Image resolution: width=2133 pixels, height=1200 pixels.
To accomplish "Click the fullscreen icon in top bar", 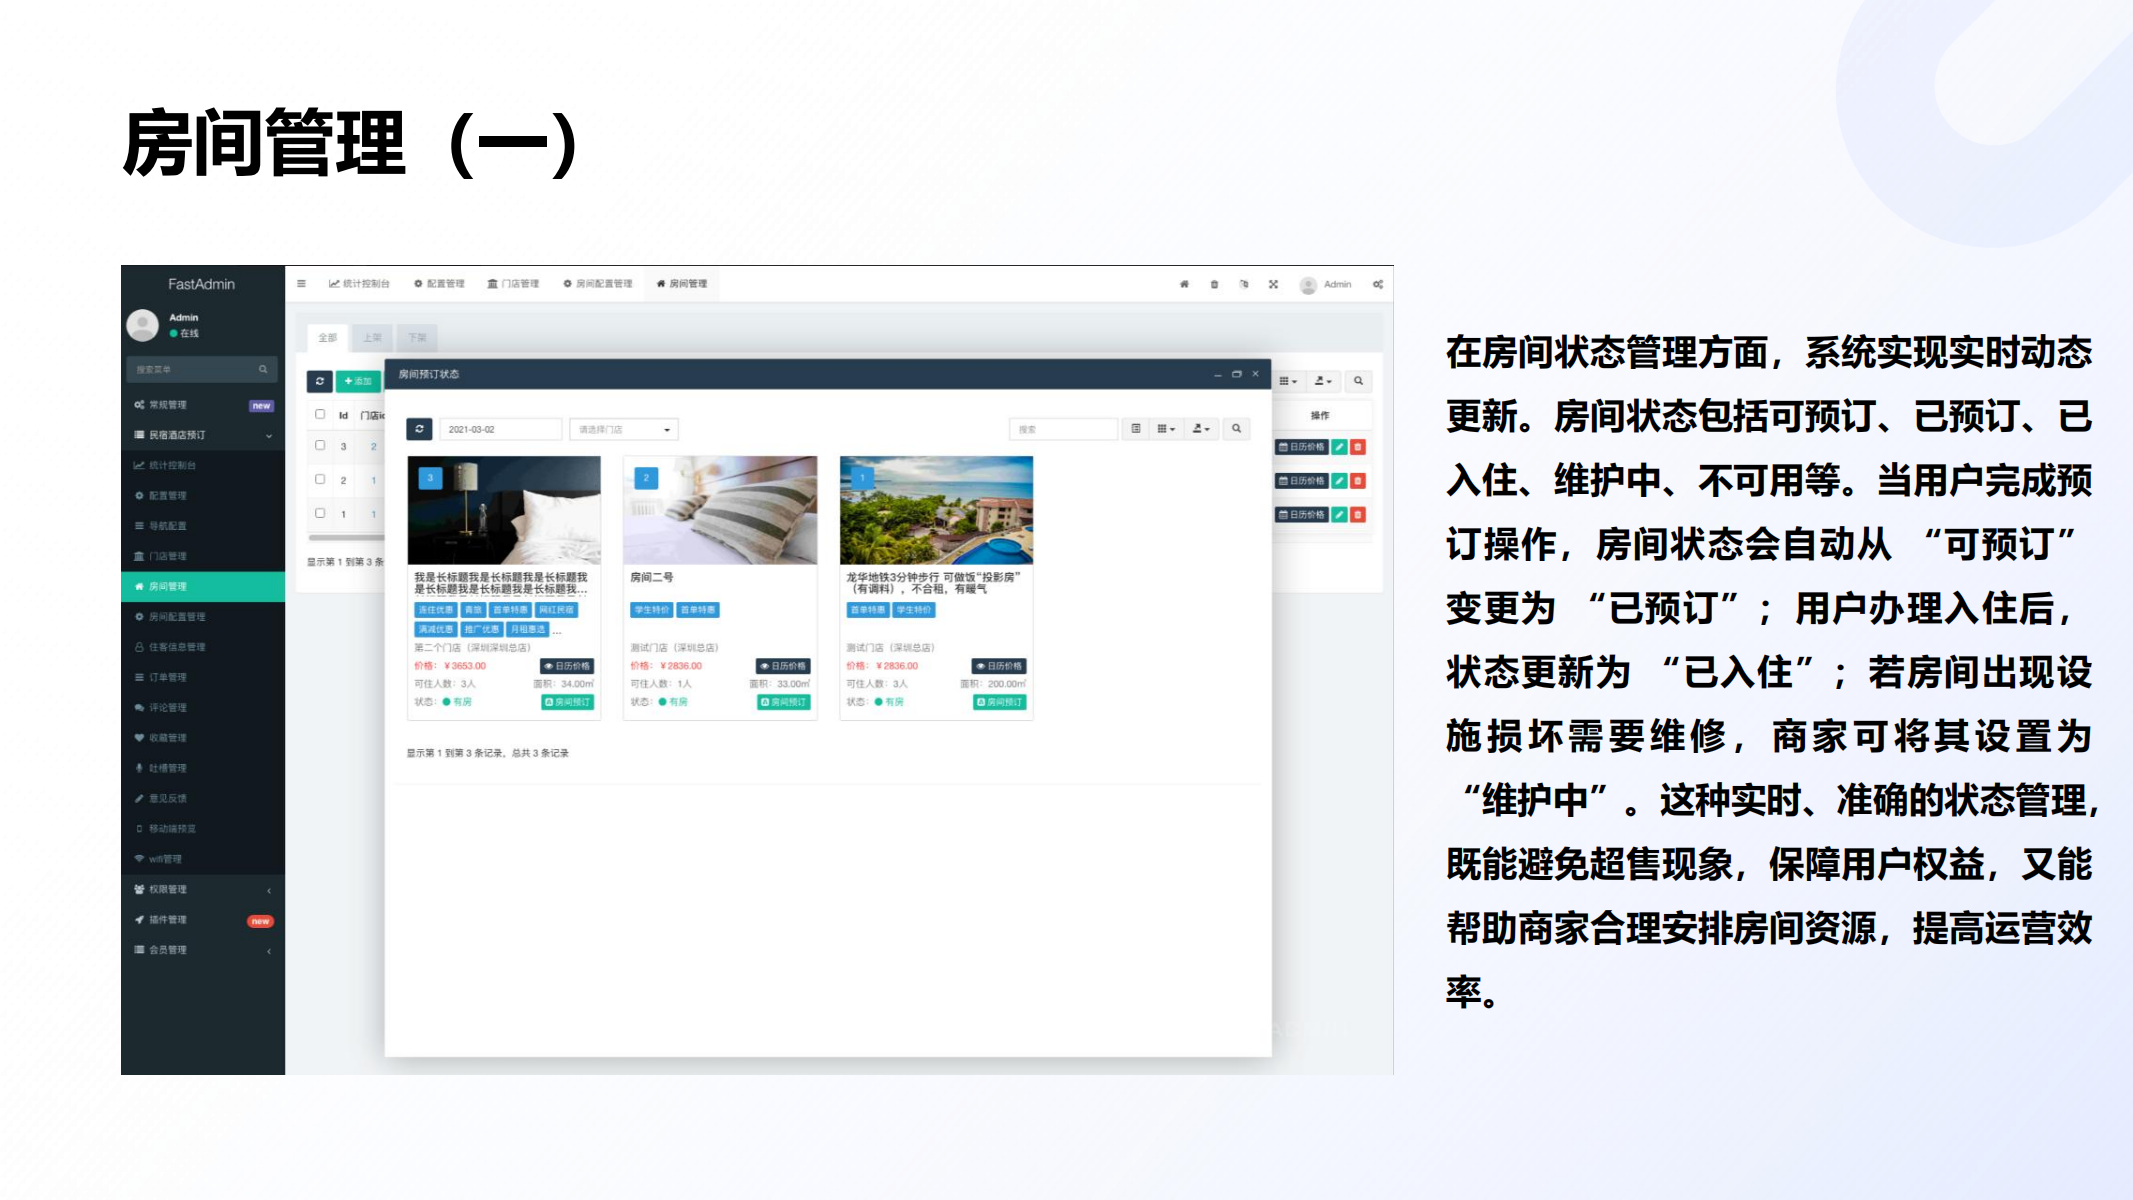I will click(x=1273, y=284).
